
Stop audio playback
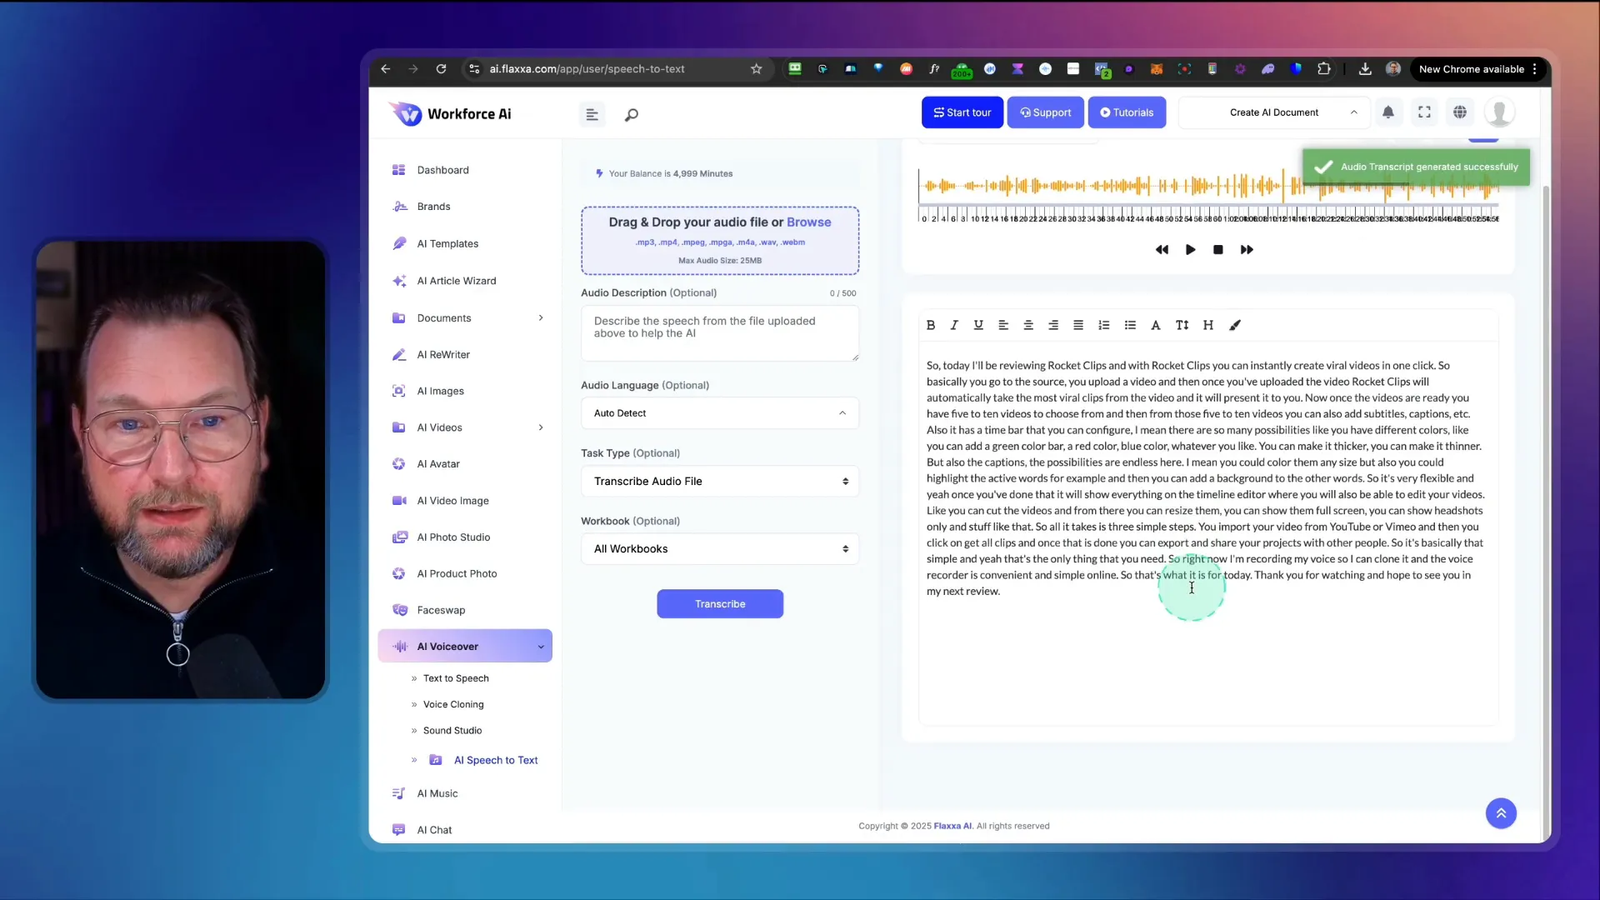(1218, 249)
